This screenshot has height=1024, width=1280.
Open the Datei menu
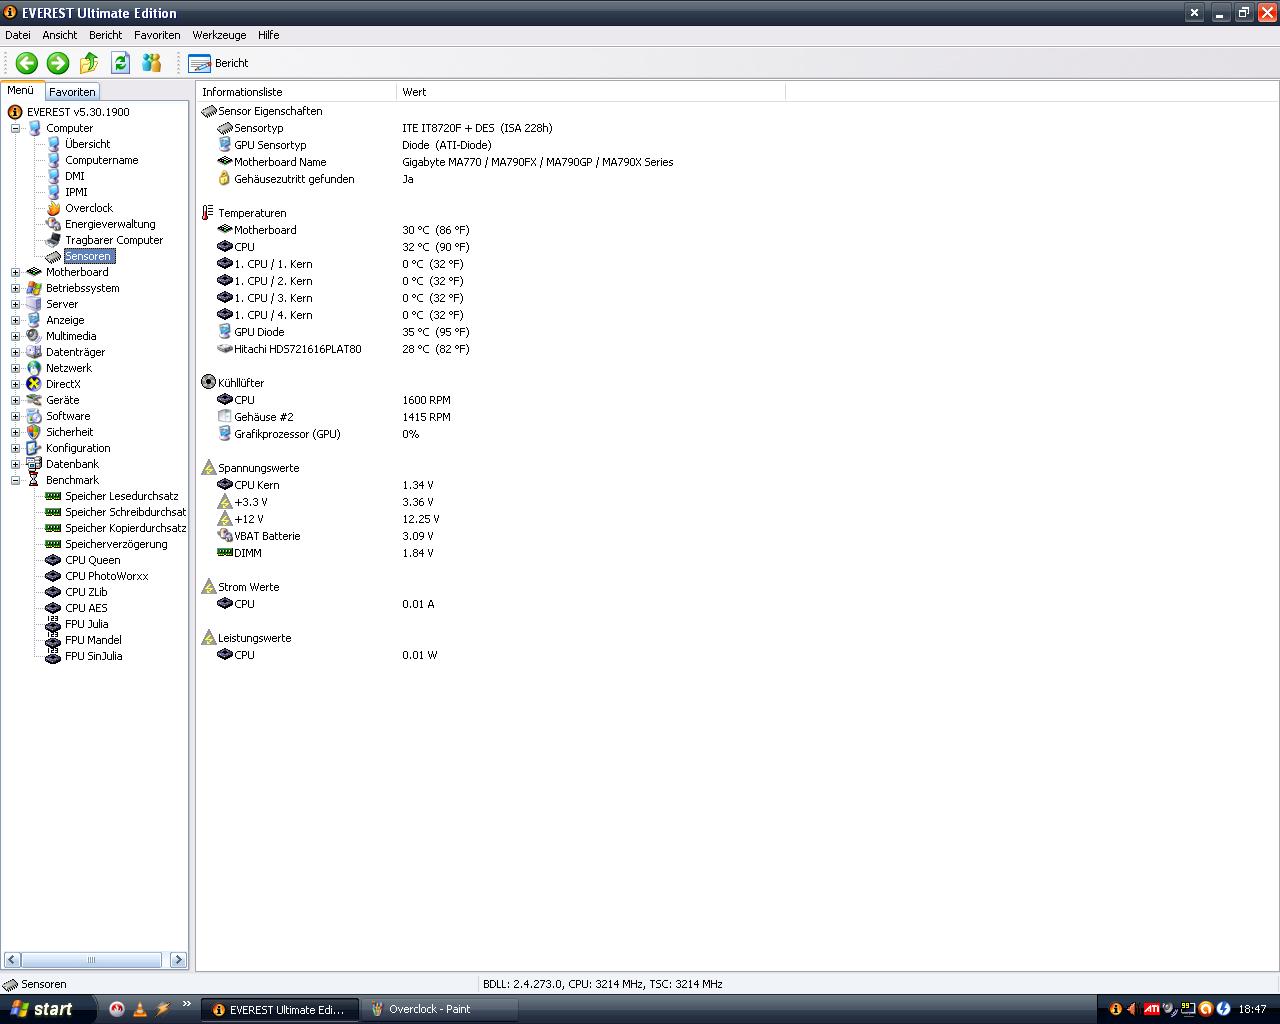point(18,35)
